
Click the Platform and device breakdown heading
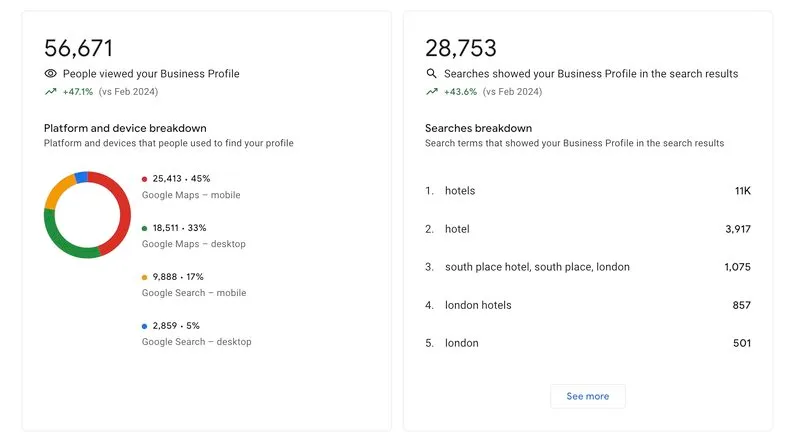[125, 128]
